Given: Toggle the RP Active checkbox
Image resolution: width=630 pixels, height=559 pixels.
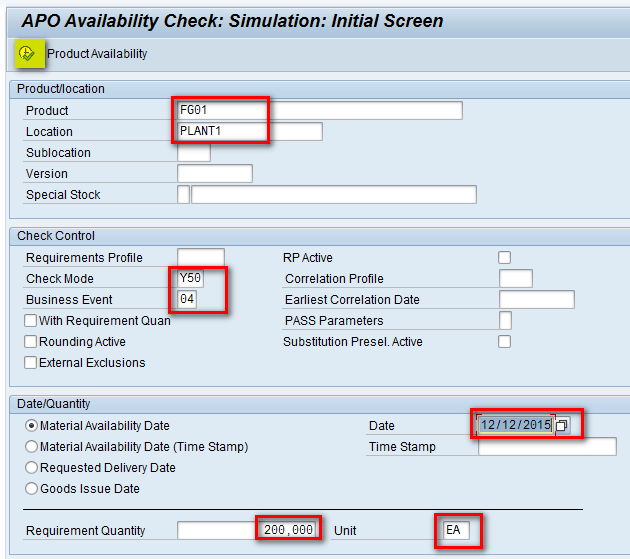Looking at the screenshot, I should pos(504,257).
